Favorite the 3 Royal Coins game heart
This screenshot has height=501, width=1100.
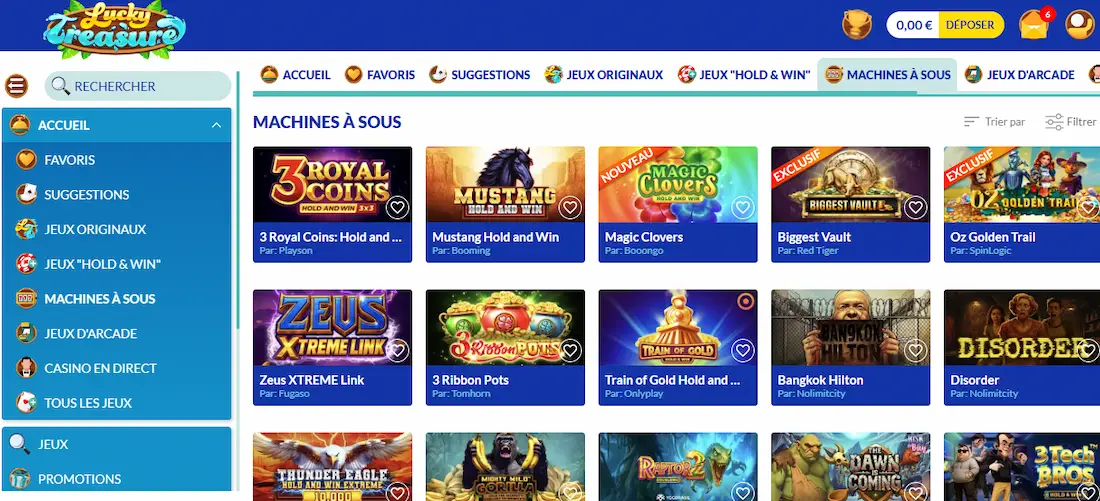398,207
